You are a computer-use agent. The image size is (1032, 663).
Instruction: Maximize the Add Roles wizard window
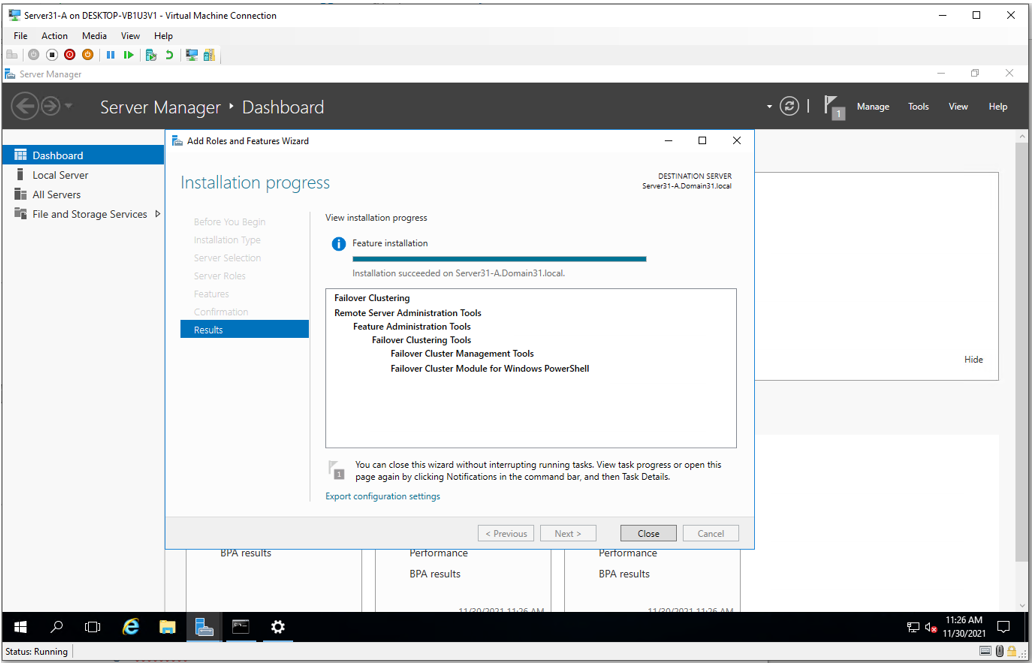(x=702, y=140)
